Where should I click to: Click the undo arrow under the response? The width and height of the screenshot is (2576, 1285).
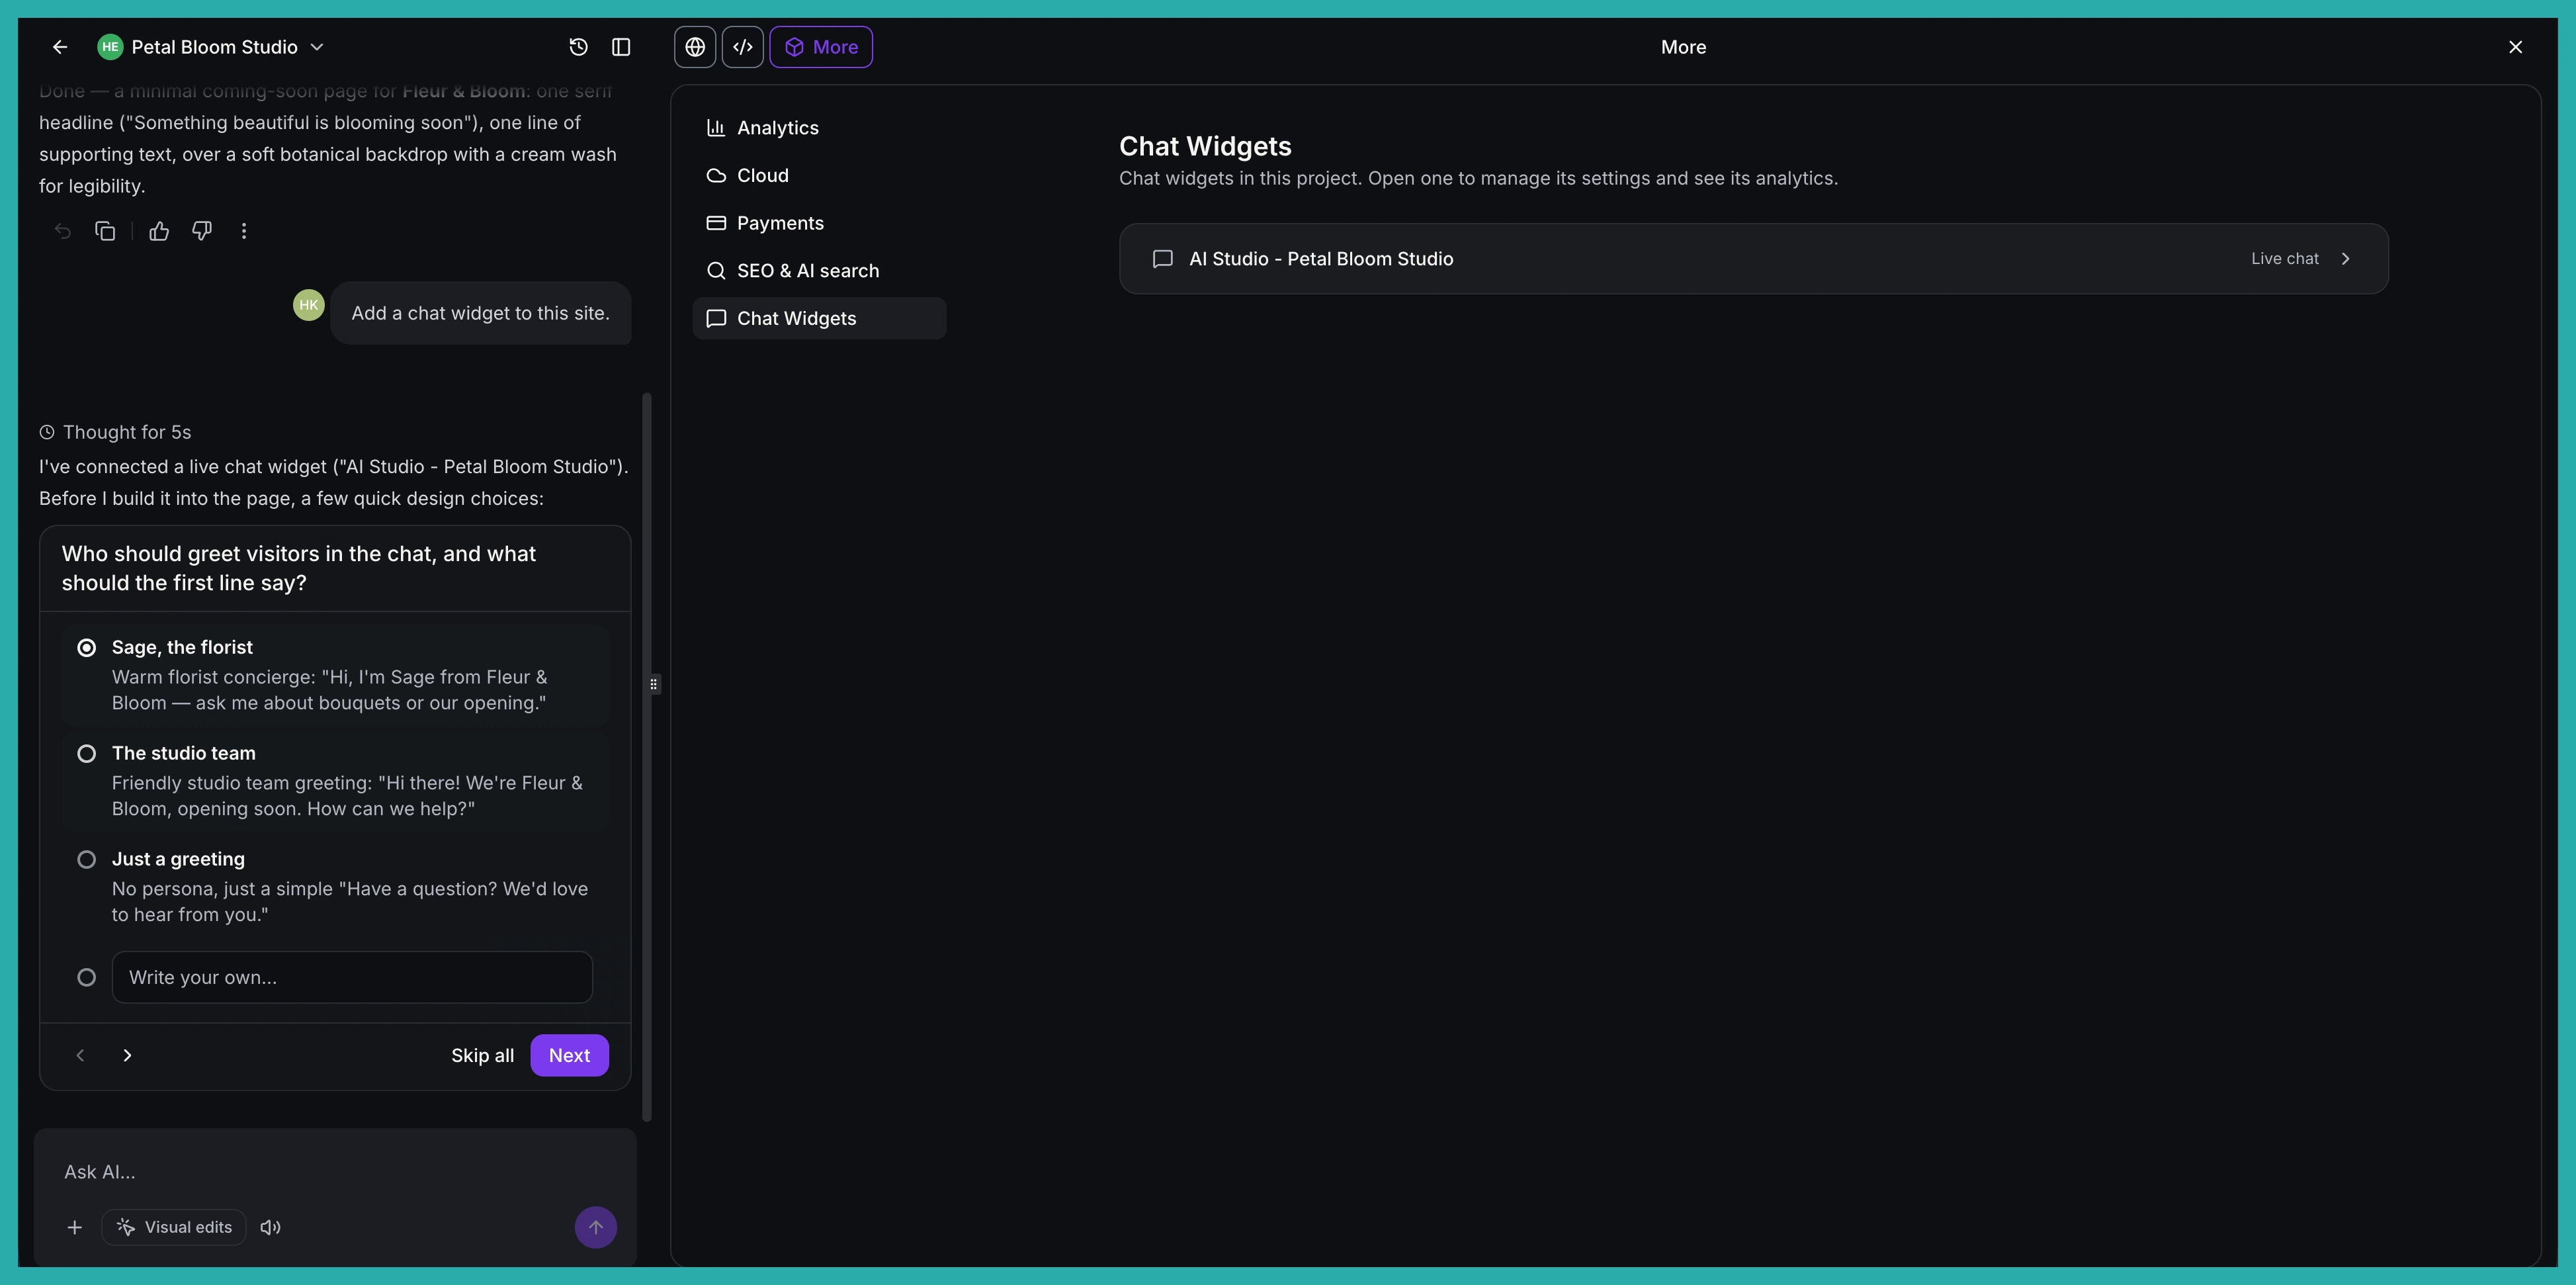click(63, 231)
